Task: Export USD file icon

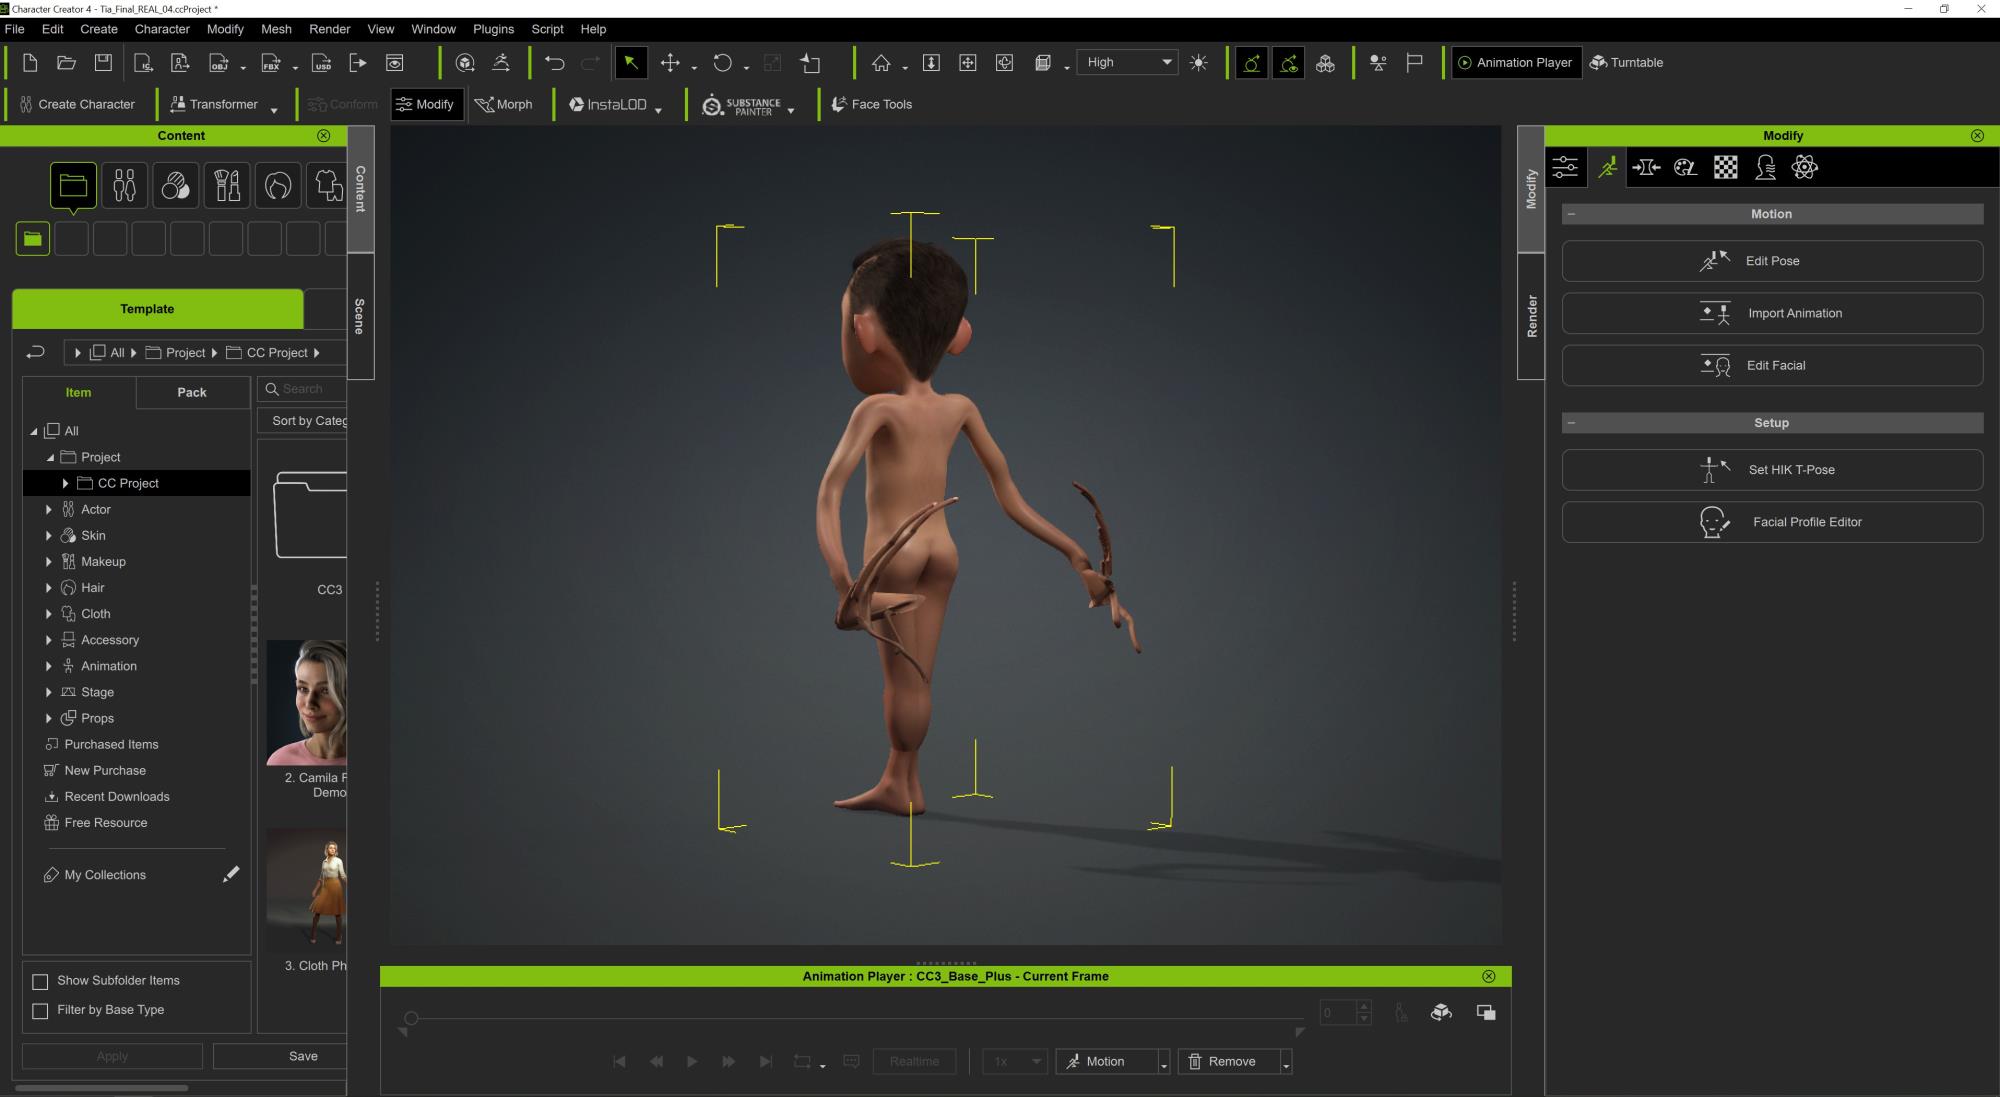Action: [322, 63]
